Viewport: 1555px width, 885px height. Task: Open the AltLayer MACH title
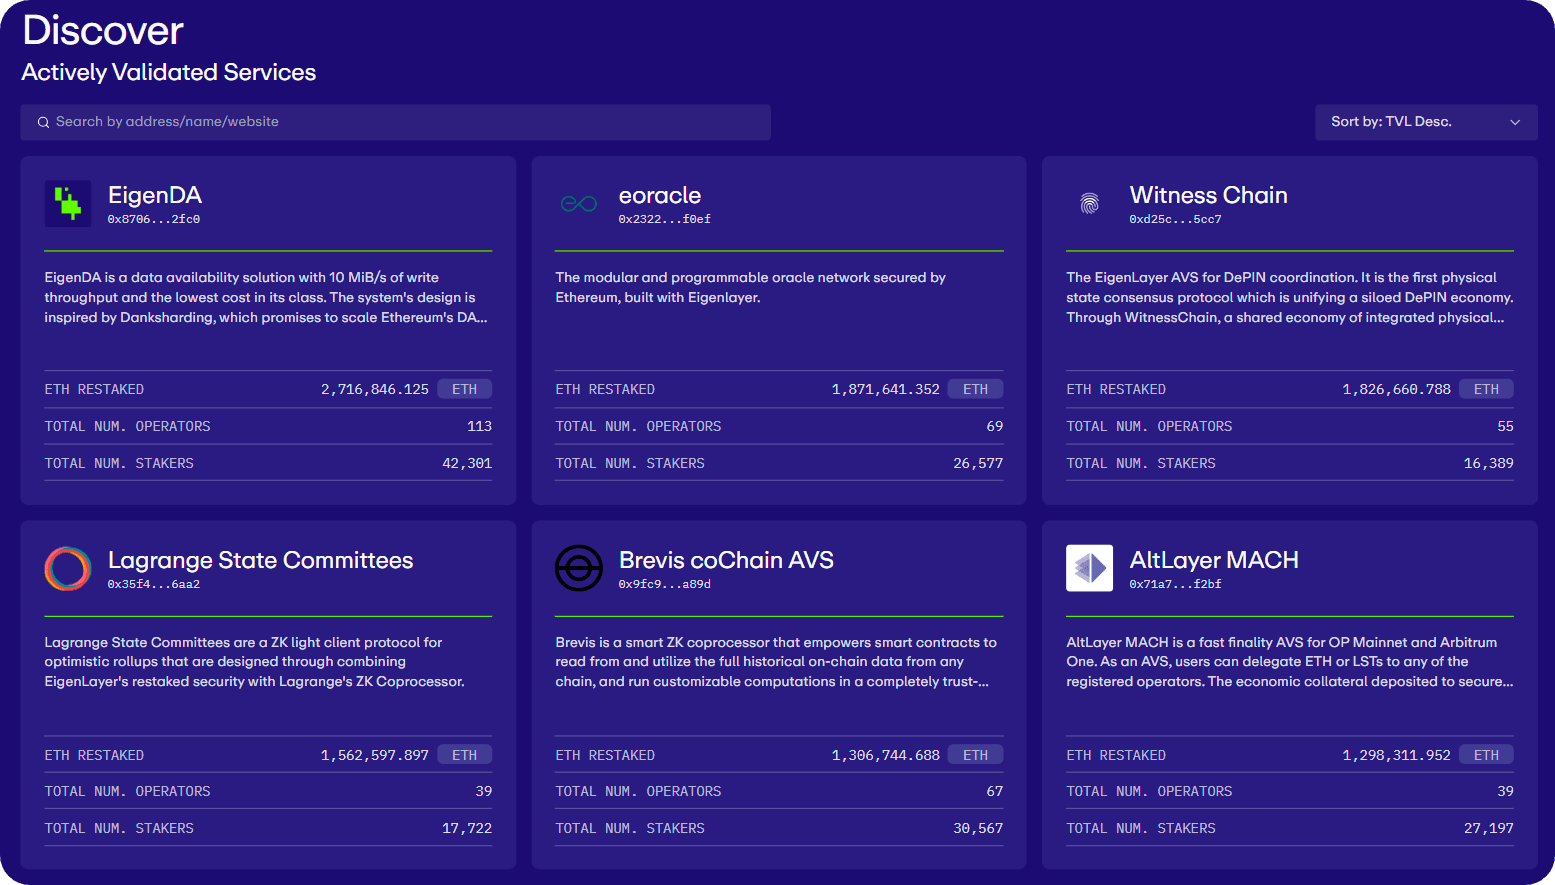pos(1214,560)
